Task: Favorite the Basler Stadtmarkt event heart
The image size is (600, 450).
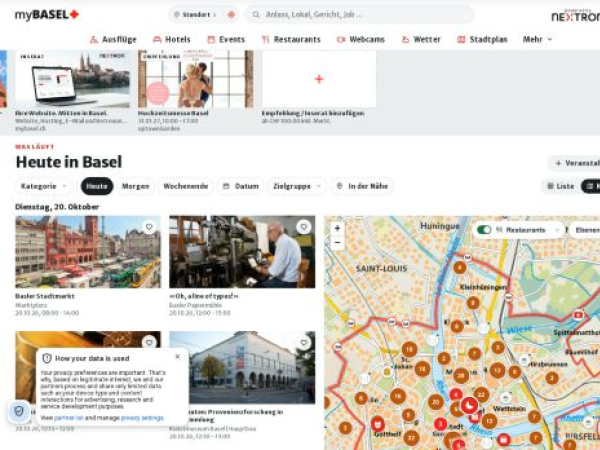Action: tap(149, 227)
